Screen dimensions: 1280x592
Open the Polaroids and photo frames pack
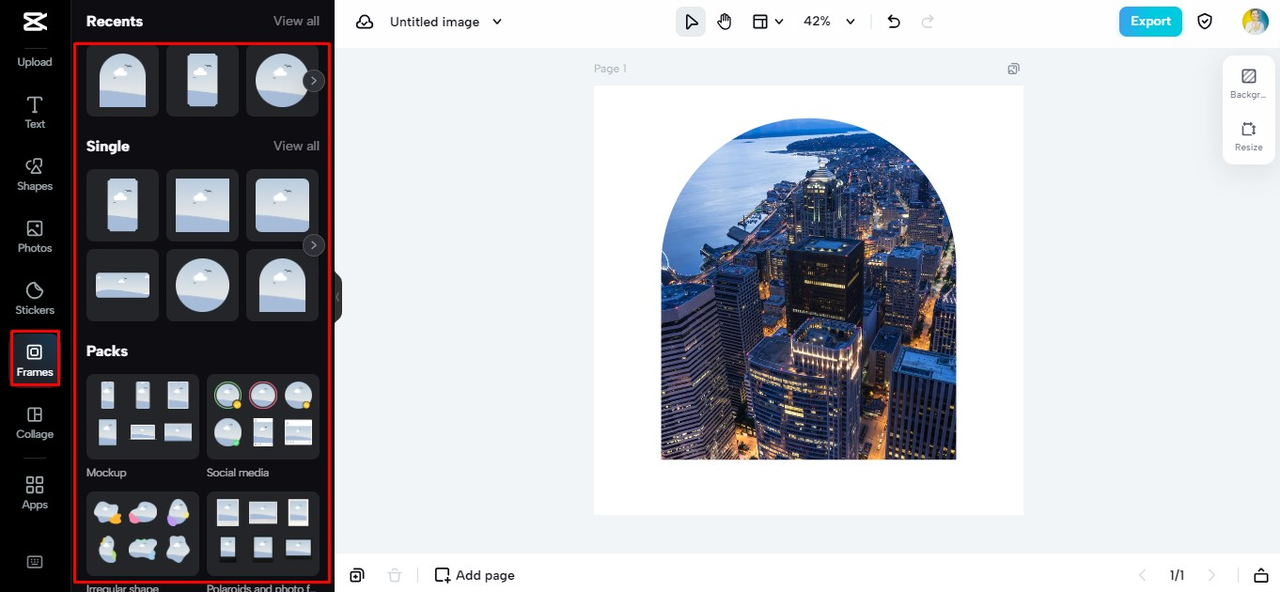[263, 533]
